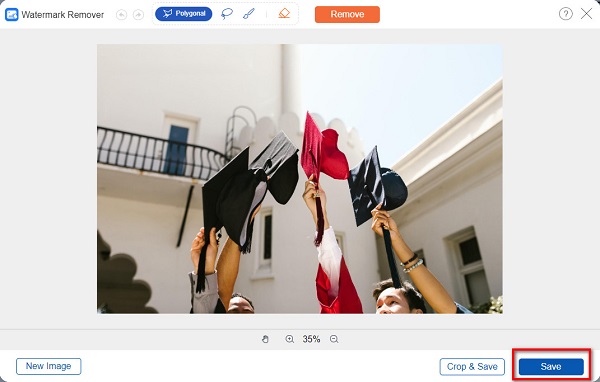600x382 pixels.
Task: Pick the Brush selection tool
Action: coord(249,14)
